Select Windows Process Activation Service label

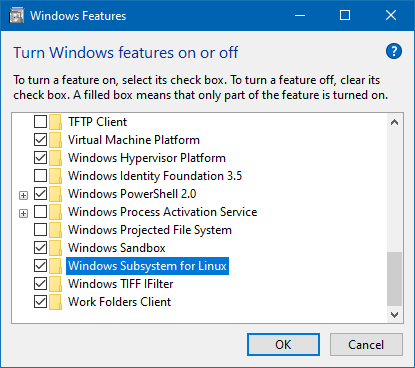[163, 212]
